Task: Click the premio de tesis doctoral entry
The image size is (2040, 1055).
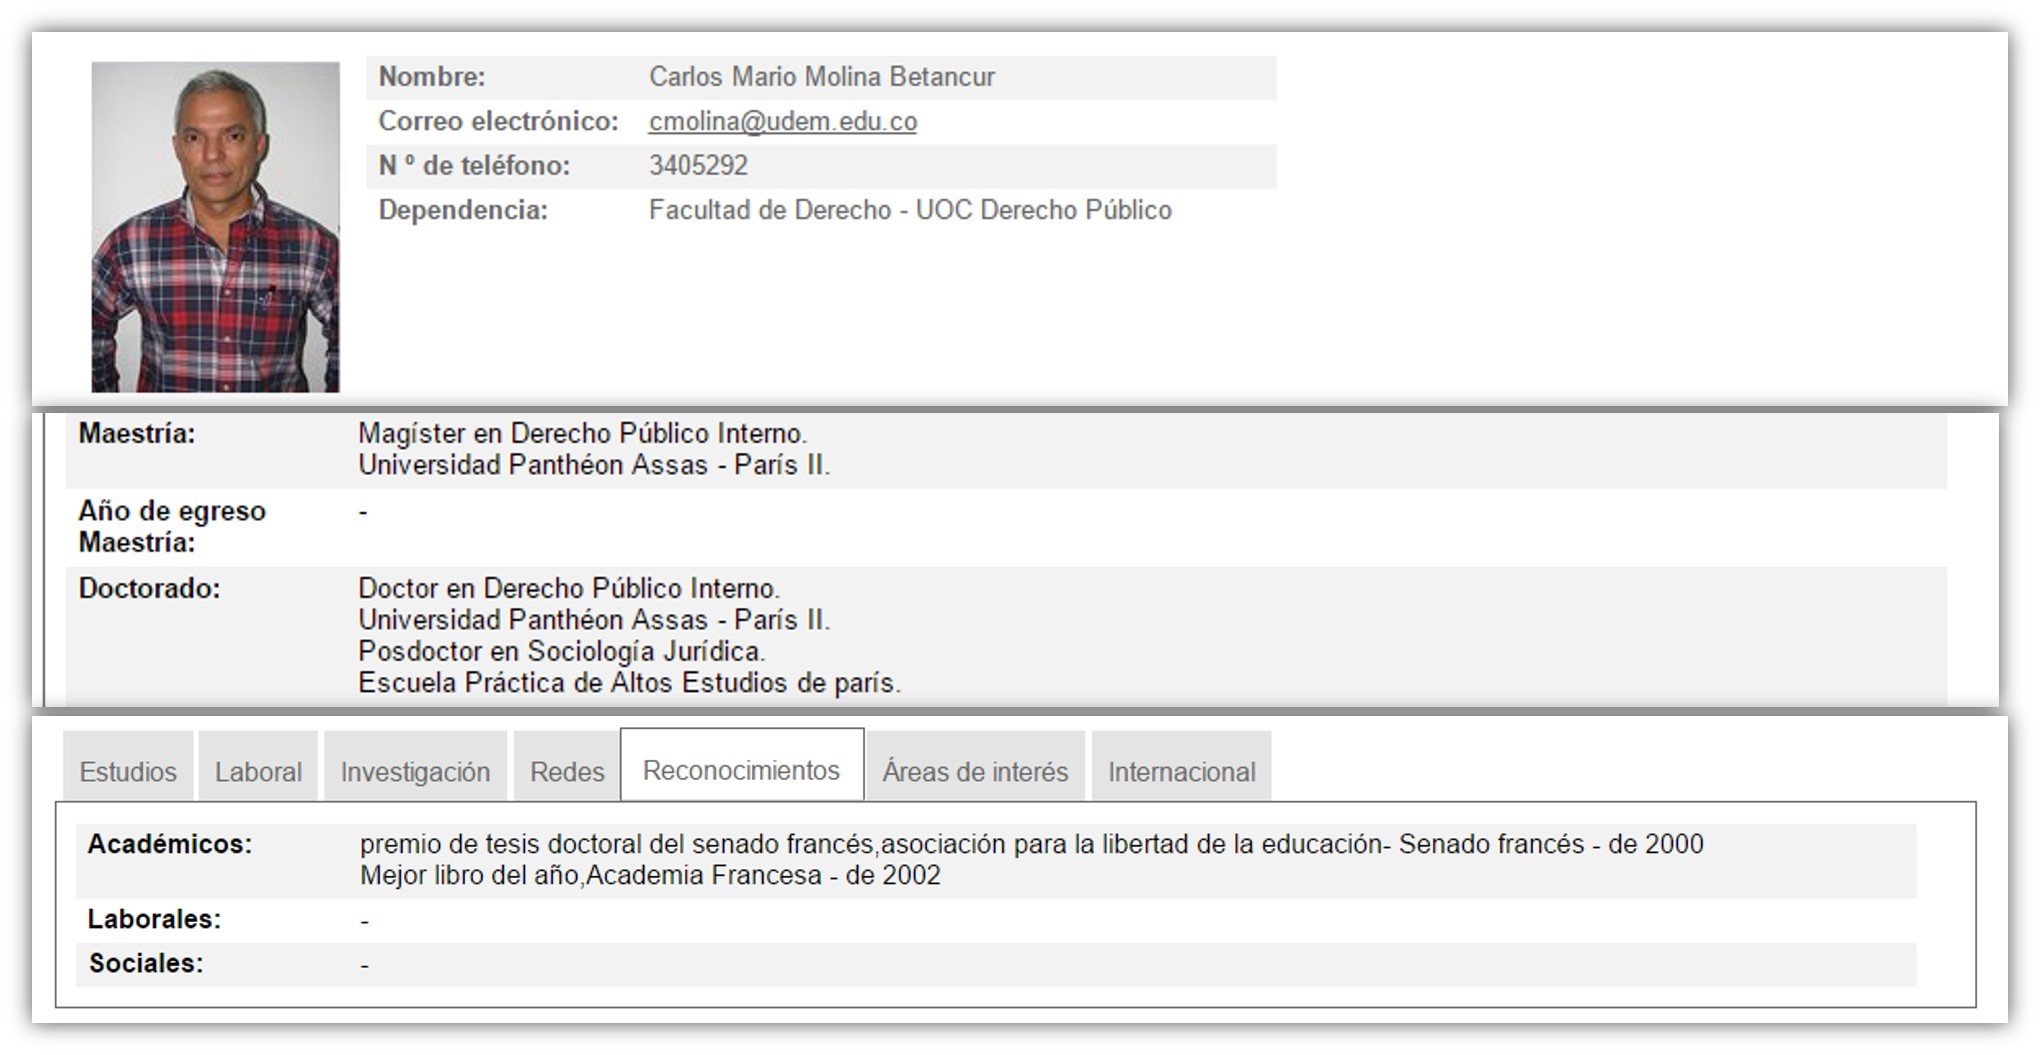Action: pos(1030,844)
